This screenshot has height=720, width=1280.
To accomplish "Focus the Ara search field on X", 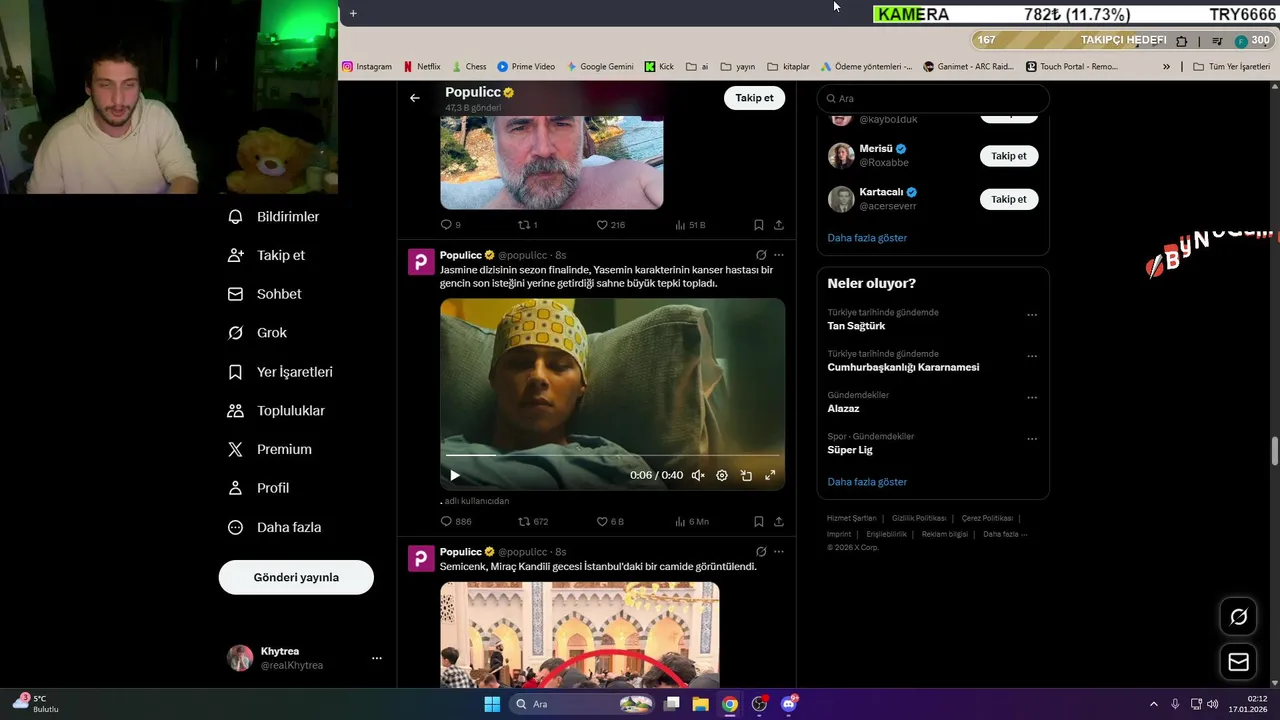I will [933, 98].
